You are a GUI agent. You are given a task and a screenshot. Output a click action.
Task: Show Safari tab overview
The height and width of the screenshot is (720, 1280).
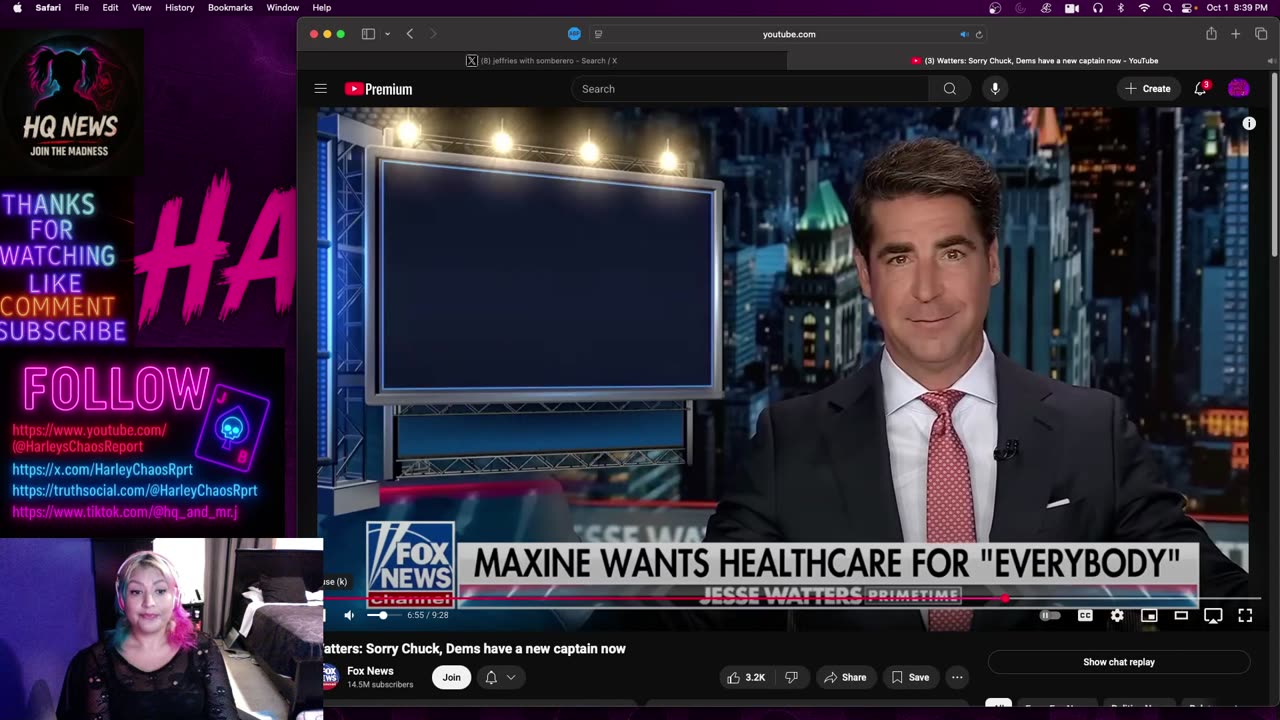(x=1260, y=34)
